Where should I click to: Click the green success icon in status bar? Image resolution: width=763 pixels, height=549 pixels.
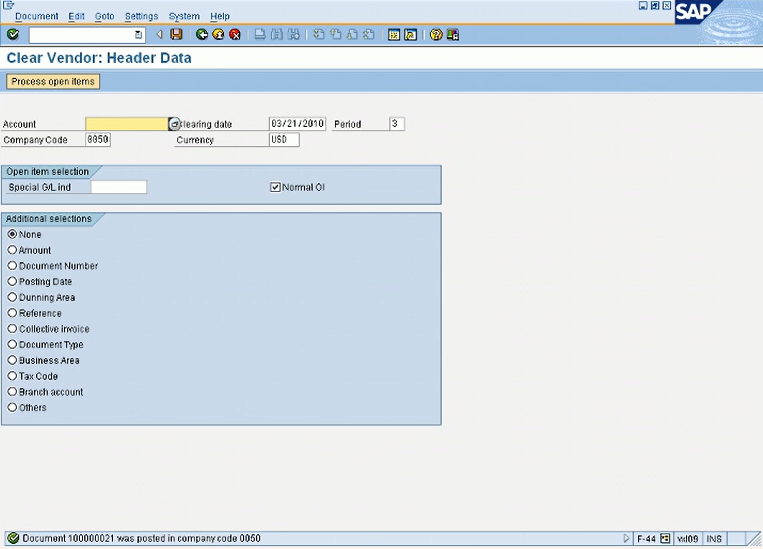[x=13, y=538]
